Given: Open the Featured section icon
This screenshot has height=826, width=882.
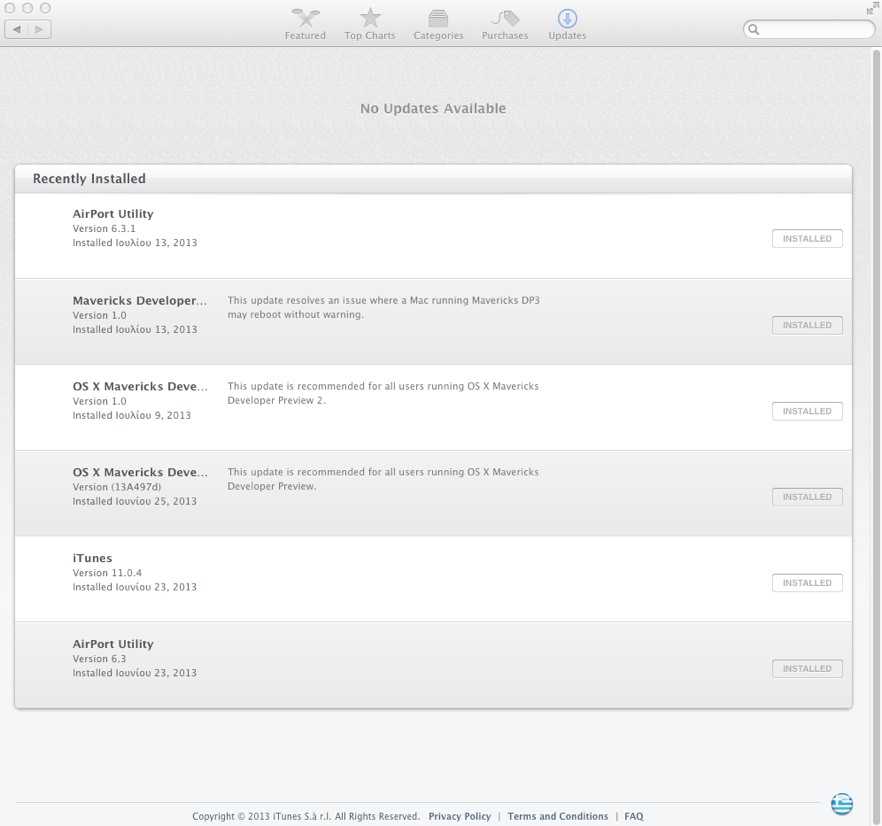Looking at the screenshot, I should point(305,18).
